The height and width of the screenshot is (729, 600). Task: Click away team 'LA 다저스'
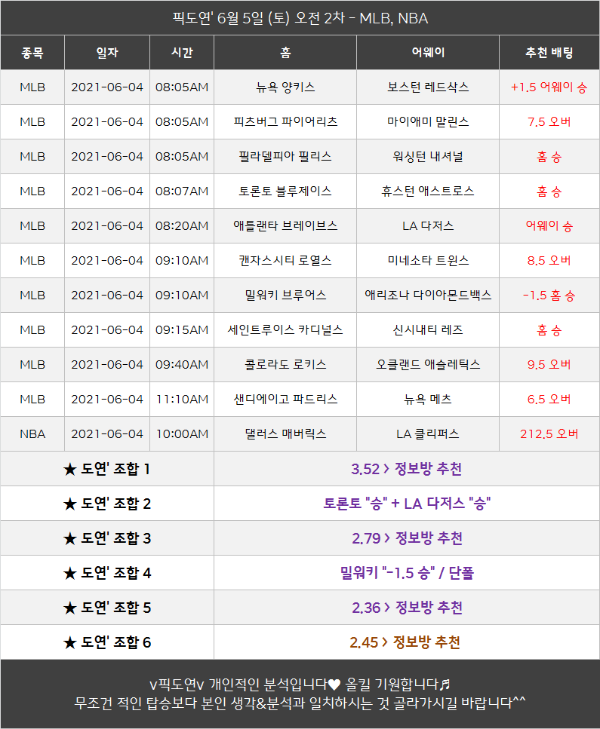tap(428, 225)
